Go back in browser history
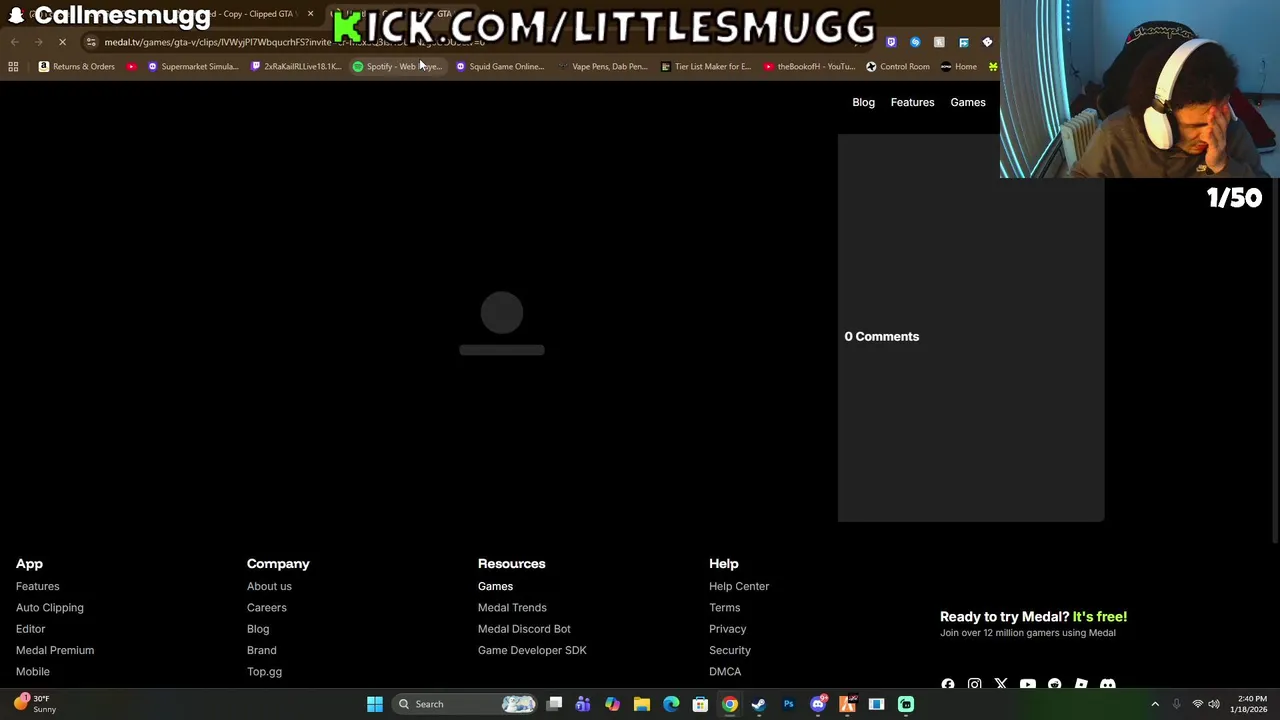This screenshot has width=1280, height=720. pos(15,42)
